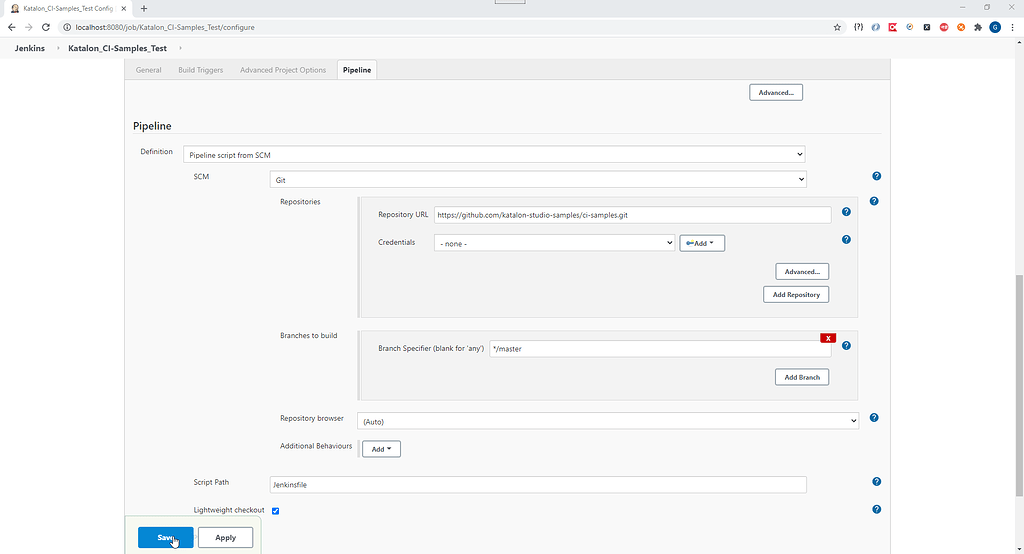The height and width of the screenshot is (554, 1024).
Task: Open the Jenkins breadcrumb link
Action: point(30,48)
